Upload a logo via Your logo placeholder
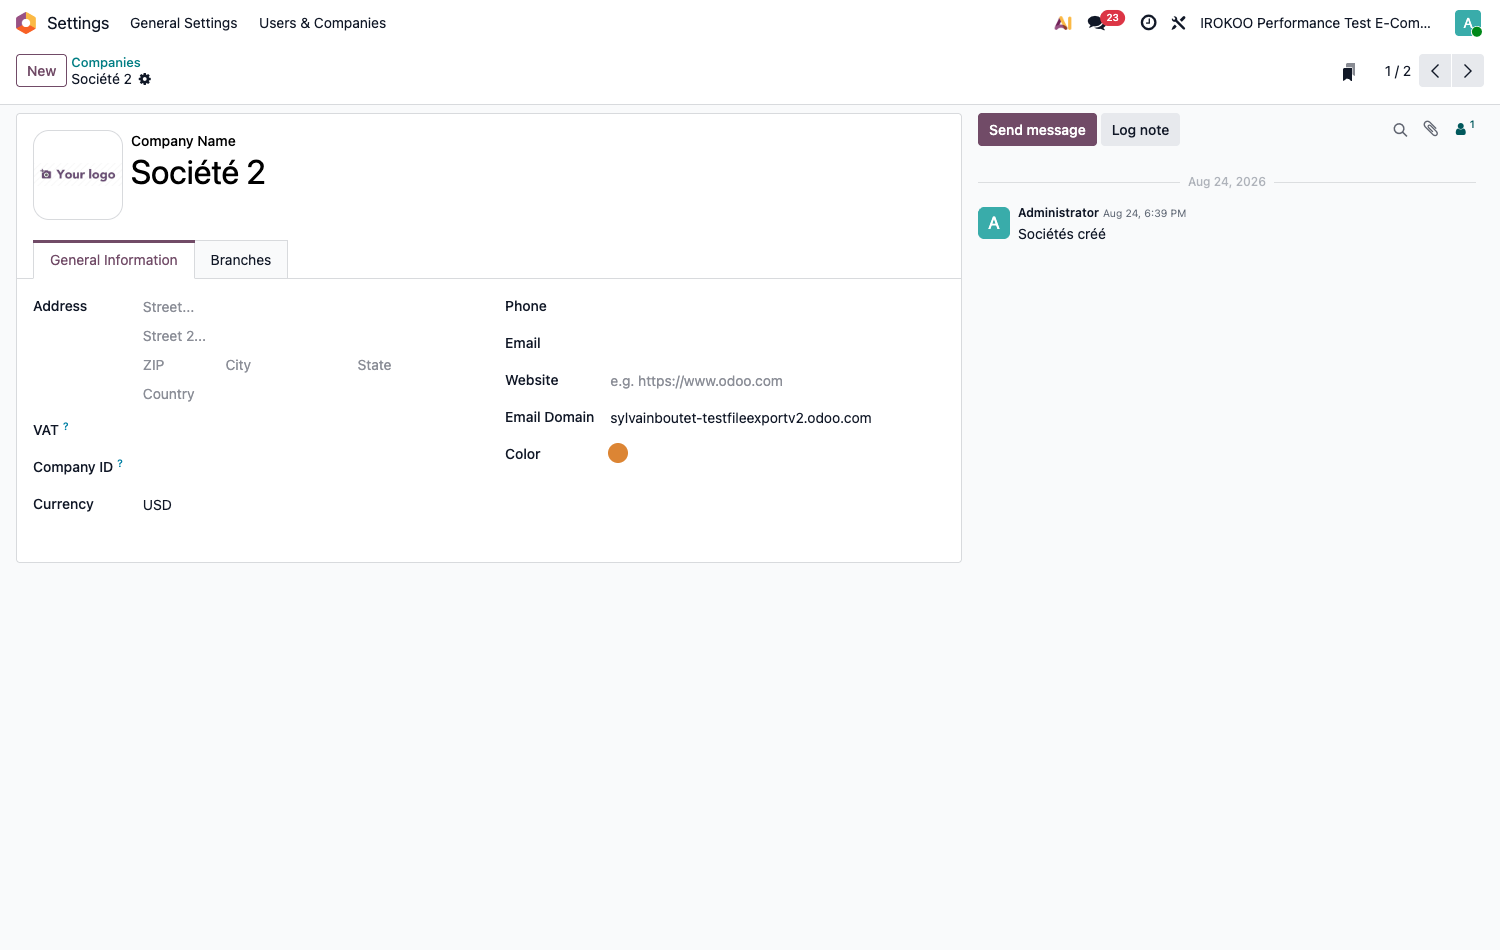 pyautogui.click(x=78, y=175)
